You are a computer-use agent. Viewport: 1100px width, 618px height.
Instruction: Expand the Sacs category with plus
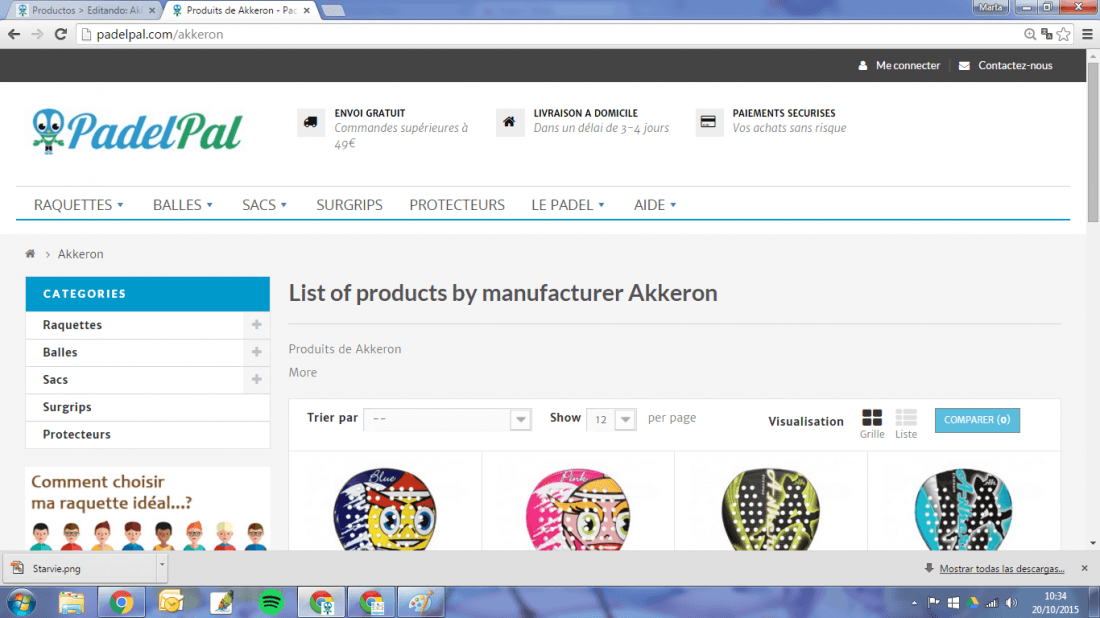(256, 379)
